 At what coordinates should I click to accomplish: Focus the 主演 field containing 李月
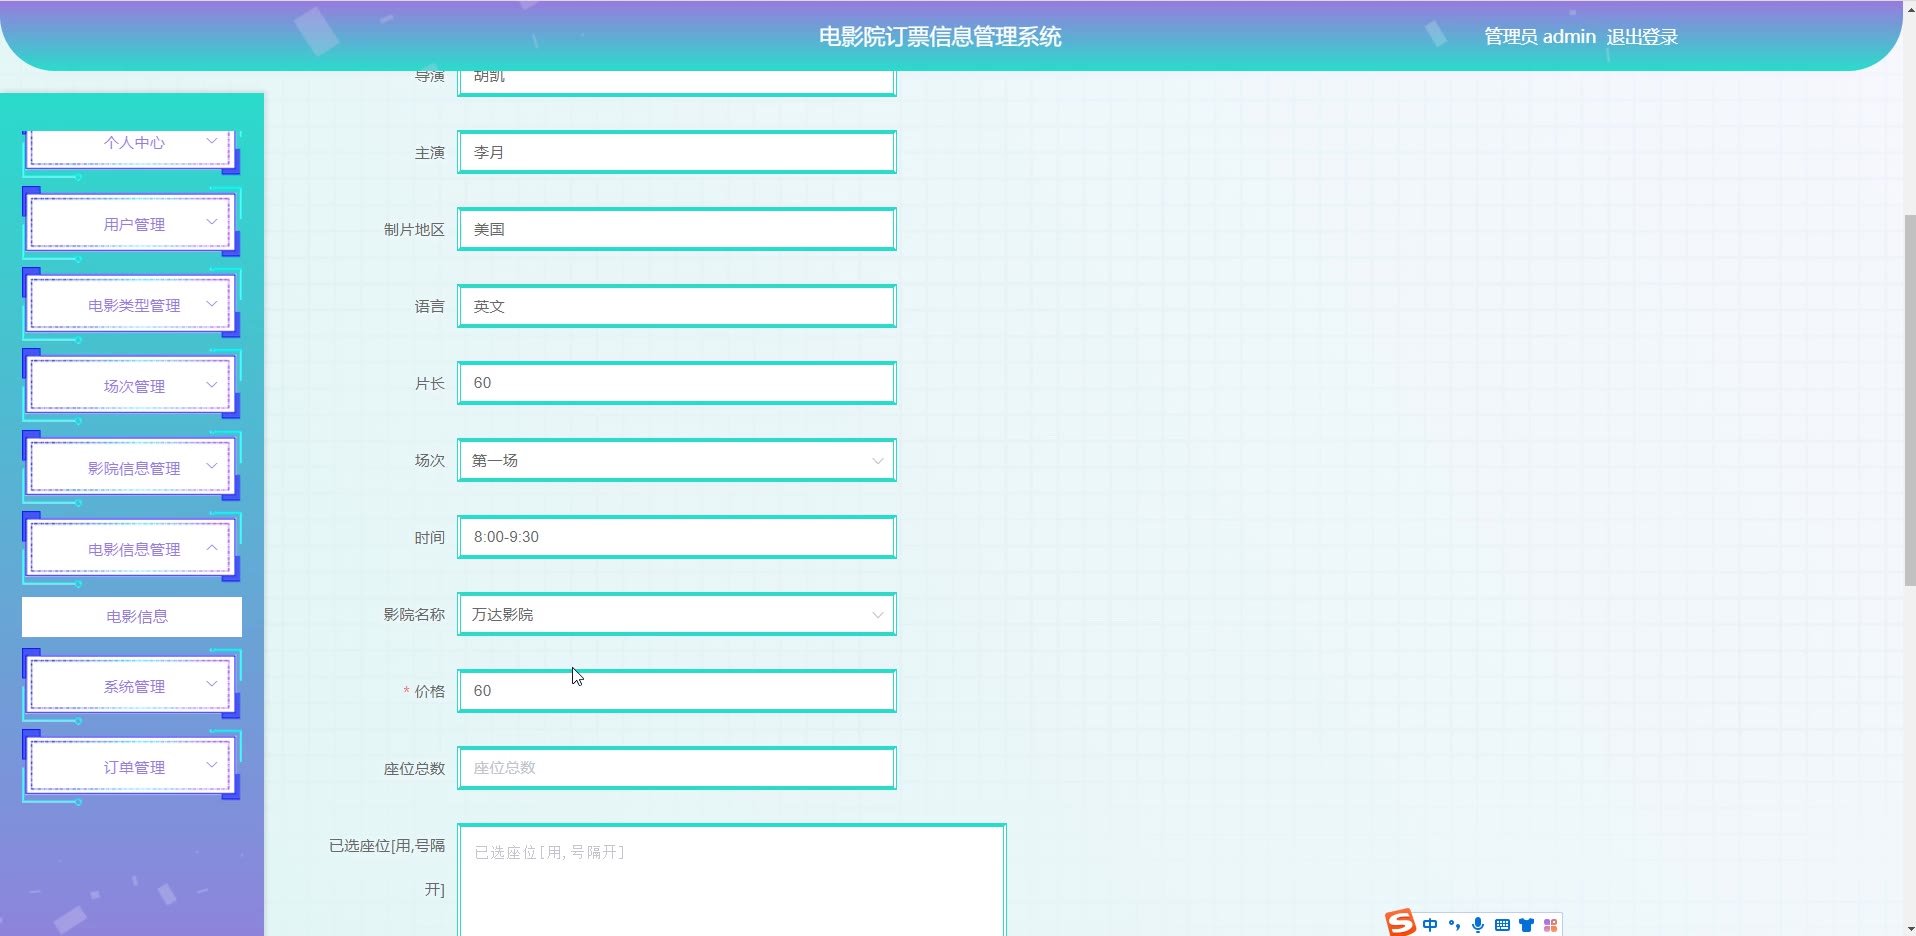coord(677,152)
